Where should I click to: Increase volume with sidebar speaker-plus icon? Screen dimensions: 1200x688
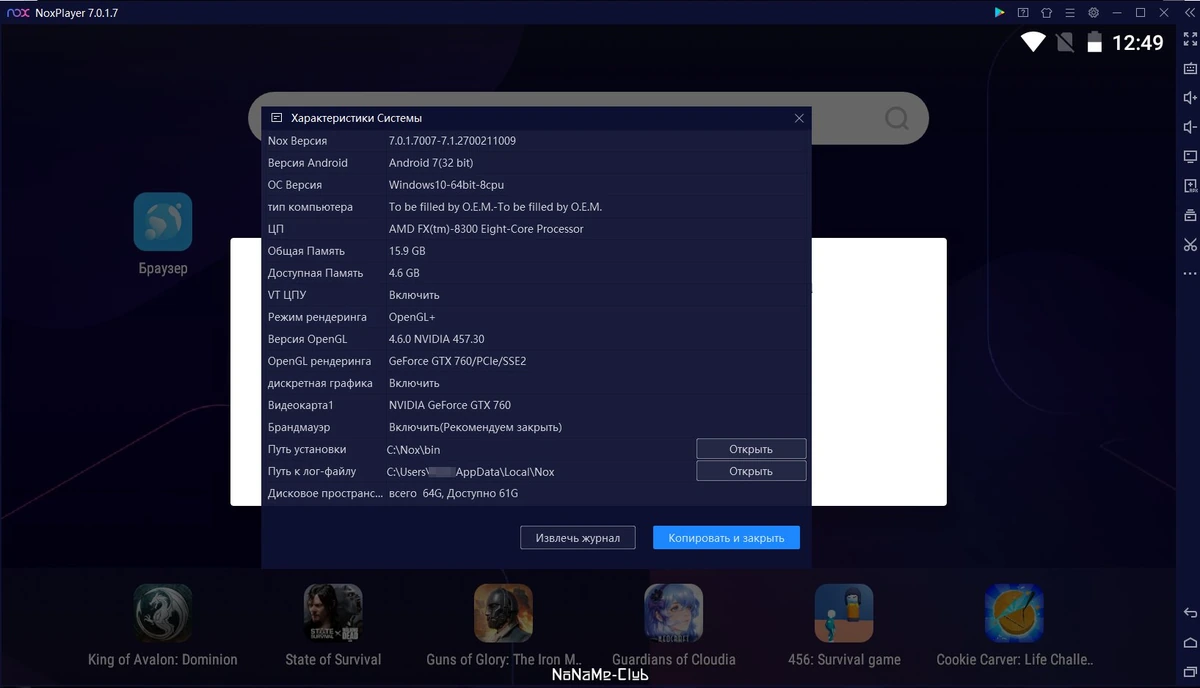(x=1190, y=98)
